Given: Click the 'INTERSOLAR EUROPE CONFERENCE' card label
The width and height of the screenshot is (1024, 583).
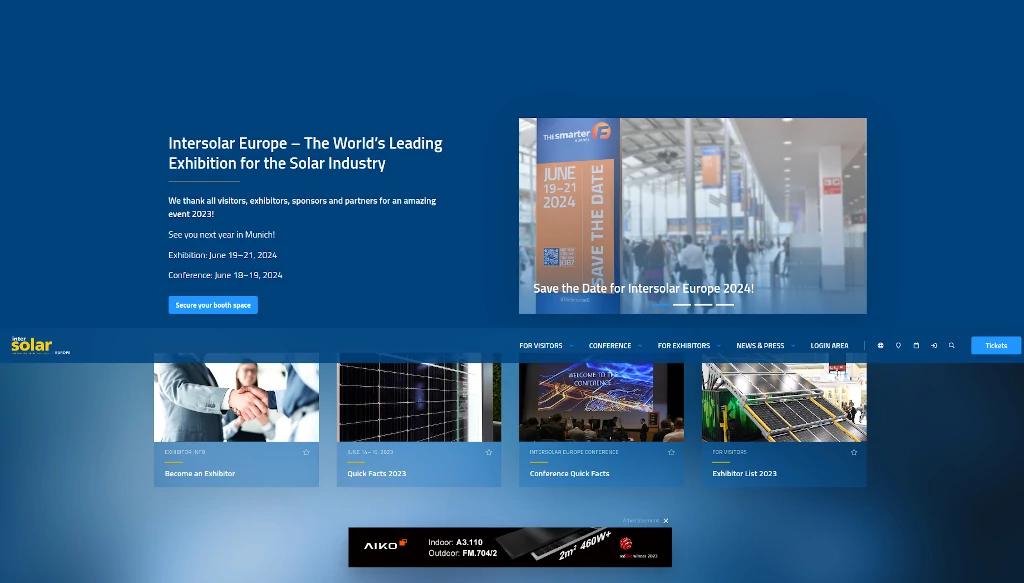Looking at the screenshot, I should click(574, 452).
